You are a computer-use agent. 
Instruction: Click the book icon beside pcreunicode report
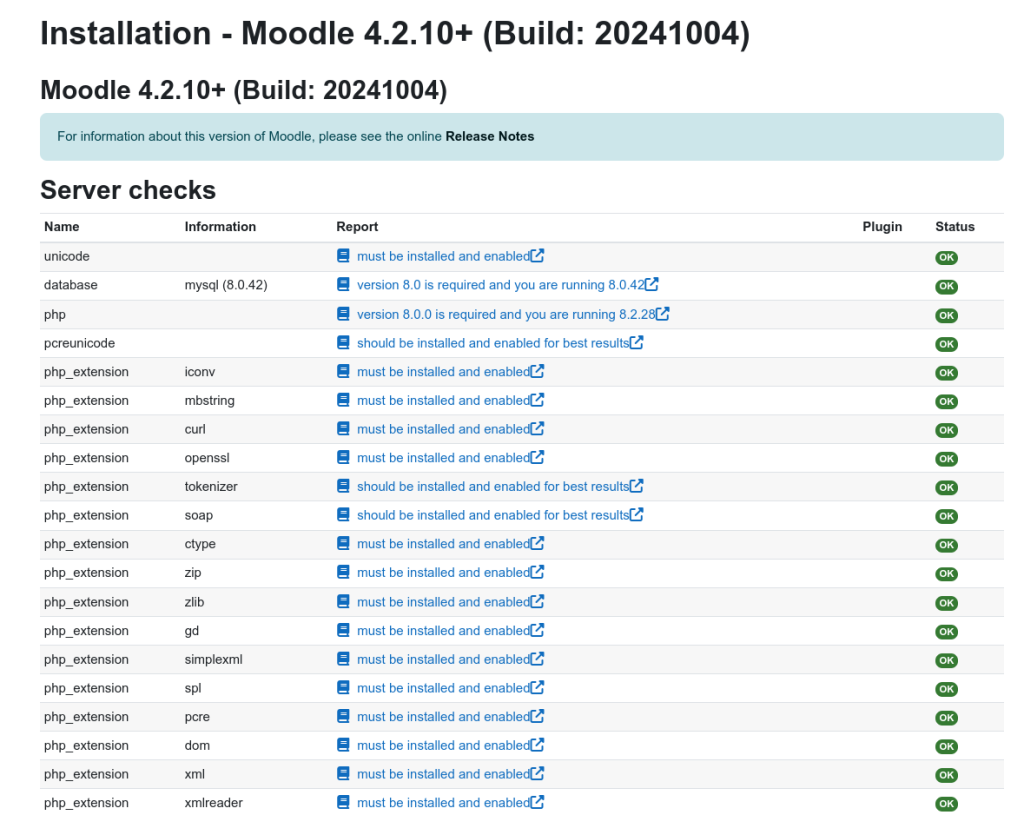[343, 343]
